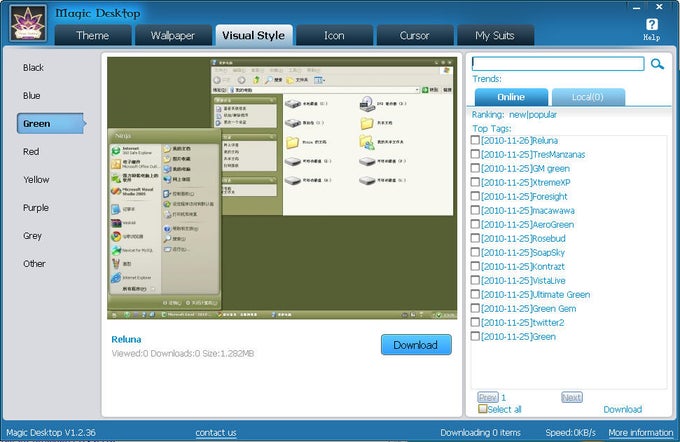The height and width of the screenshot is (442, 680).
Task: Choose the Yellow color category
Action: (x=36, y=180)
